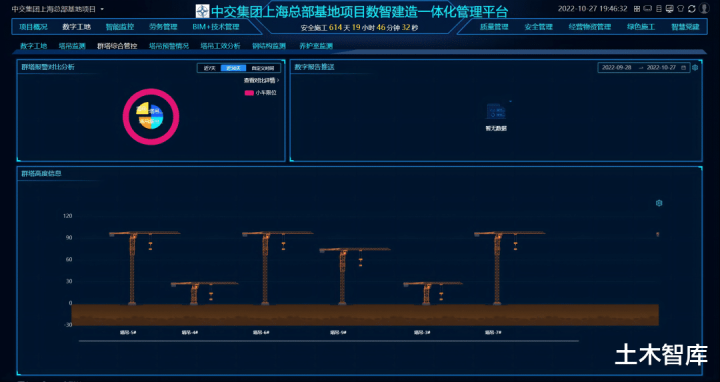720x382 pixels.
Task: Select the custom time range option
Action: coord(263,68)
